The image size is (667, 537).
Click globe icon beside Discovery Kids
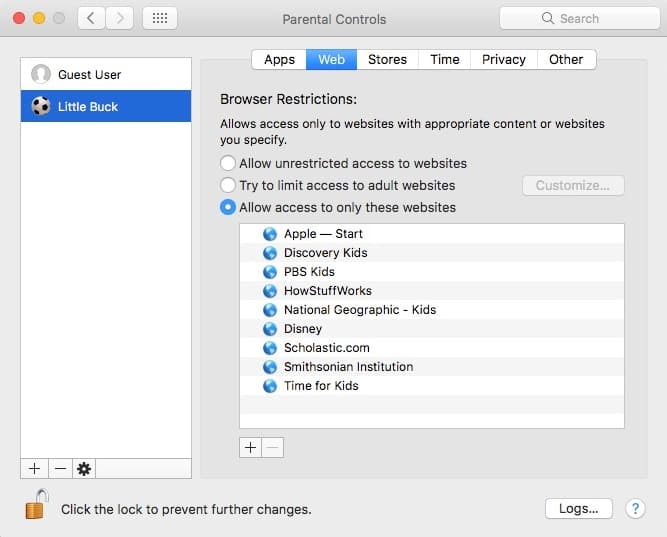(270, 253)
